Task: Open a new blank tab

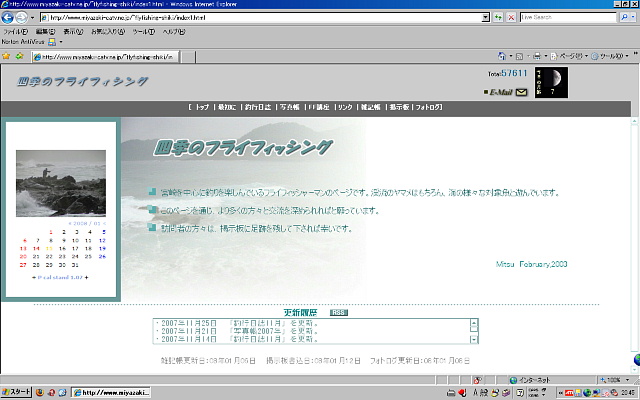Action: click(x=188, y=57)
